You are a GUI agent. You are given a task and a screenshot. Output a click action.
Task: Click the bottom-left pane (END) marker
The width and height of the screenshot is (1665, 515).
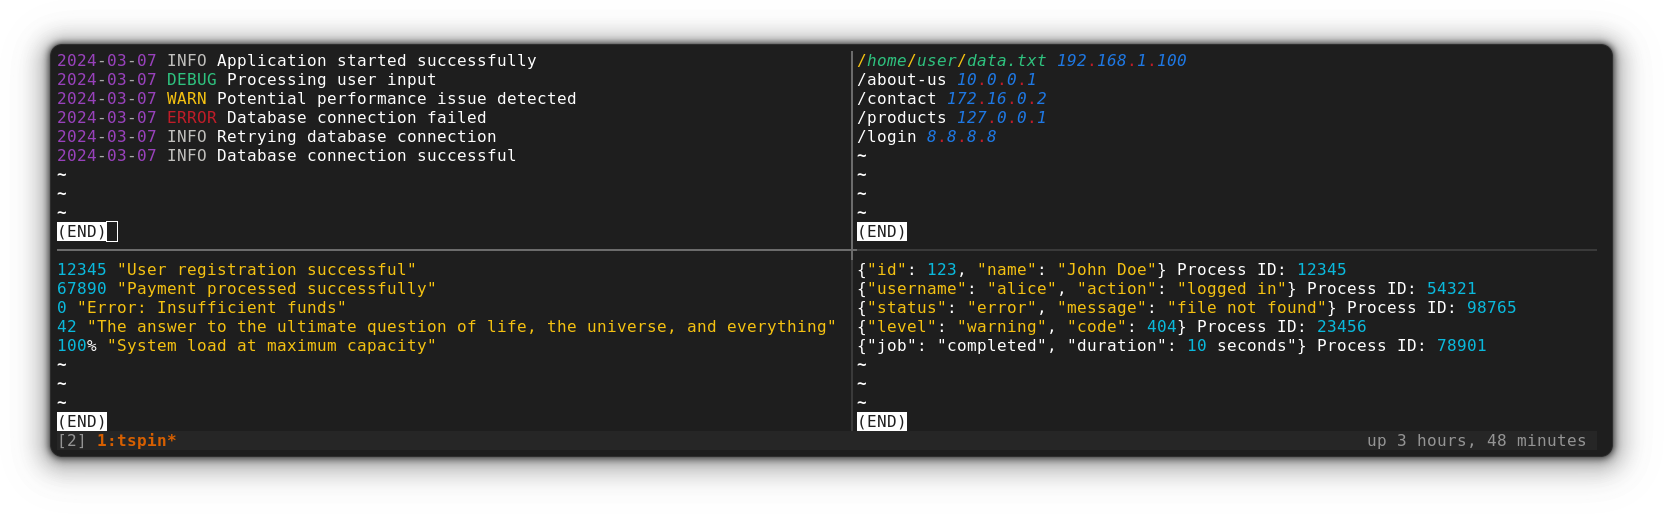click(x=81, y=422)
